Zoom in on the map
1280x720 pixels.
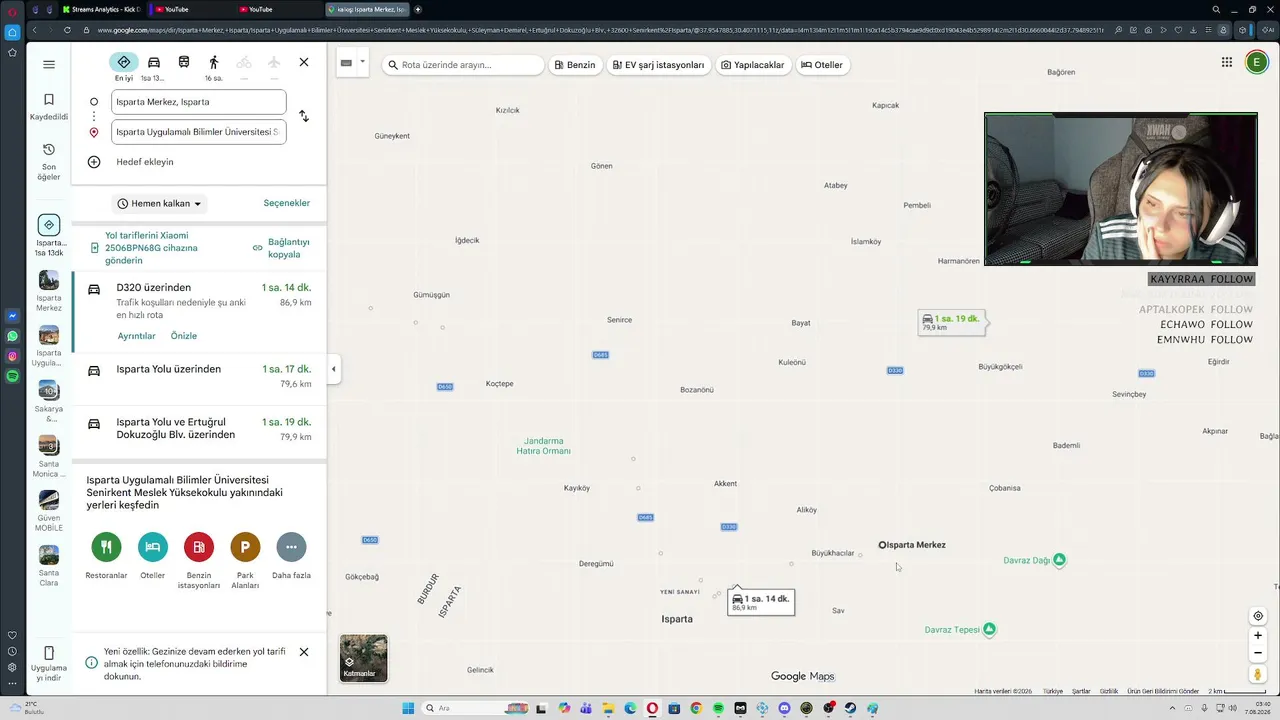point(1258,636)
